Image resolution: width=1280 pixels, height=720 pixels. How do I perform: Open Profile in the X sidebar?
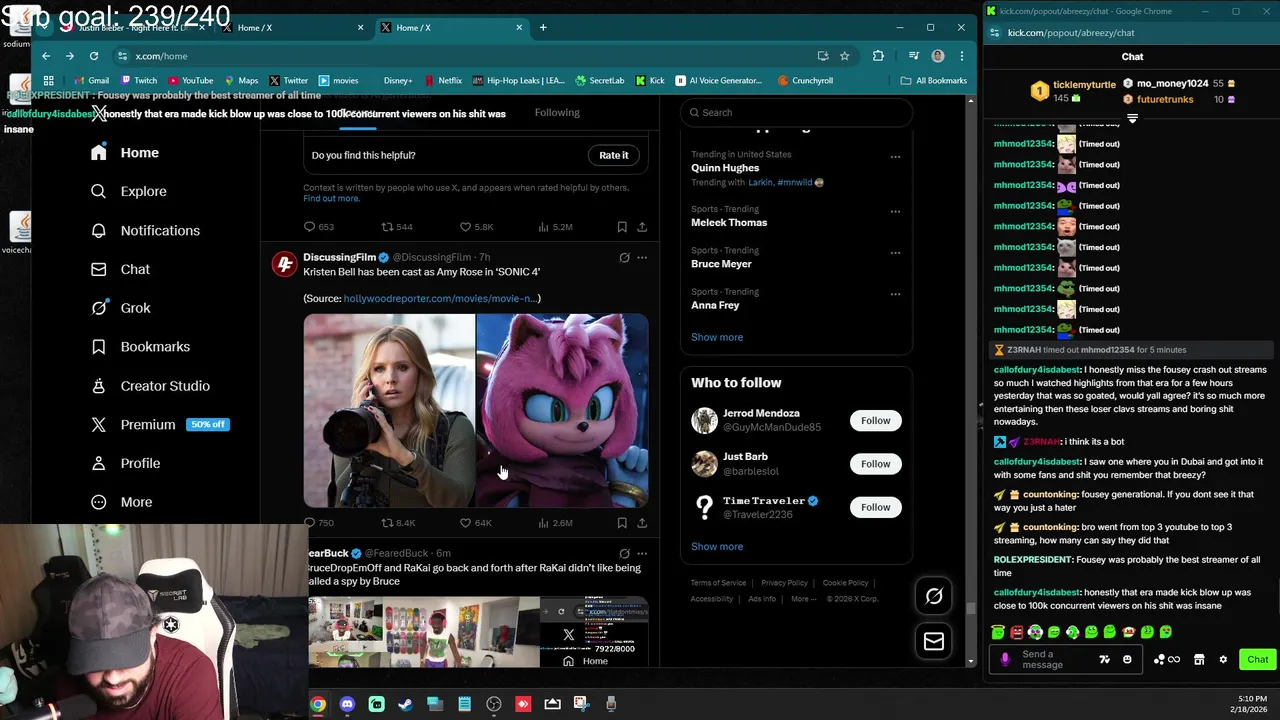(x=126, y=463)
